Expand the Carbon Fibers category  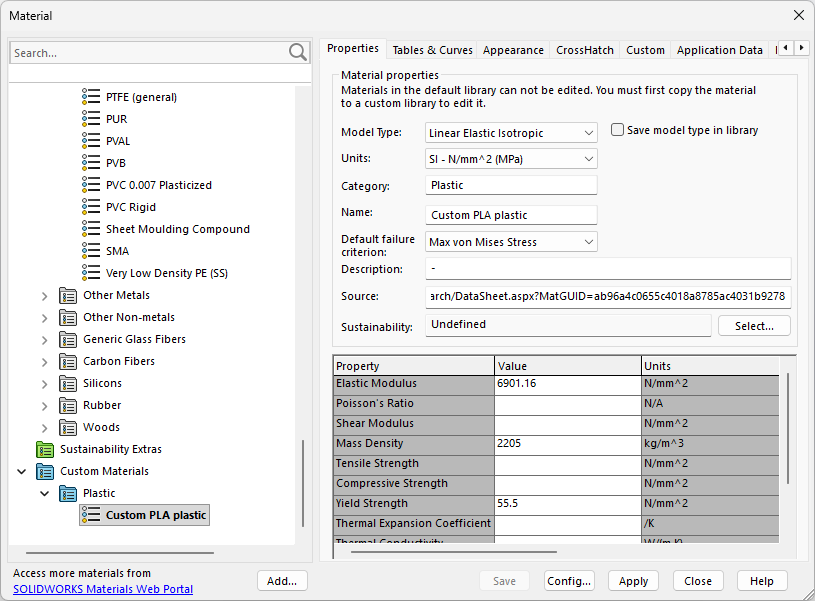click(45, 362)
